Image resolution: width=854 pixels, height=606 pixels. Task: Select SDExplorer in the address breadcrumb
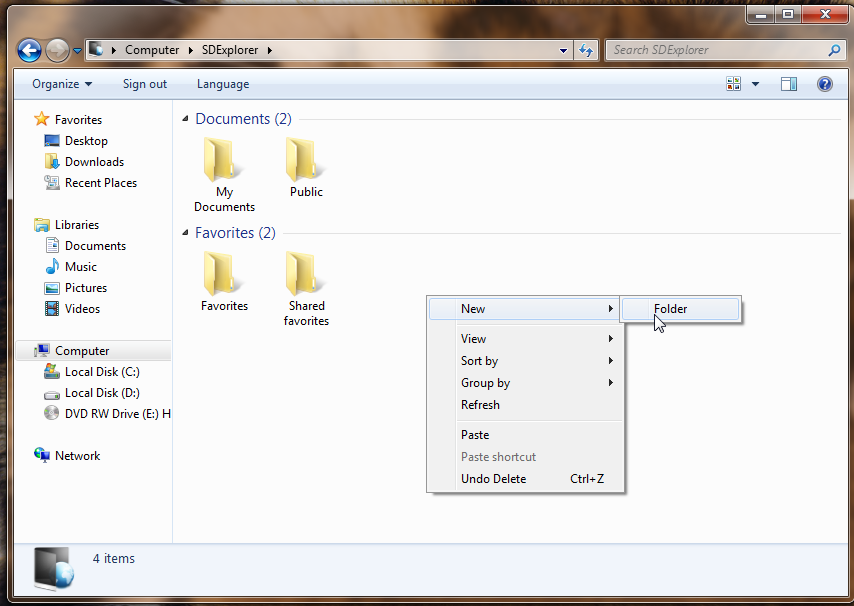click(x=230, y=50)
